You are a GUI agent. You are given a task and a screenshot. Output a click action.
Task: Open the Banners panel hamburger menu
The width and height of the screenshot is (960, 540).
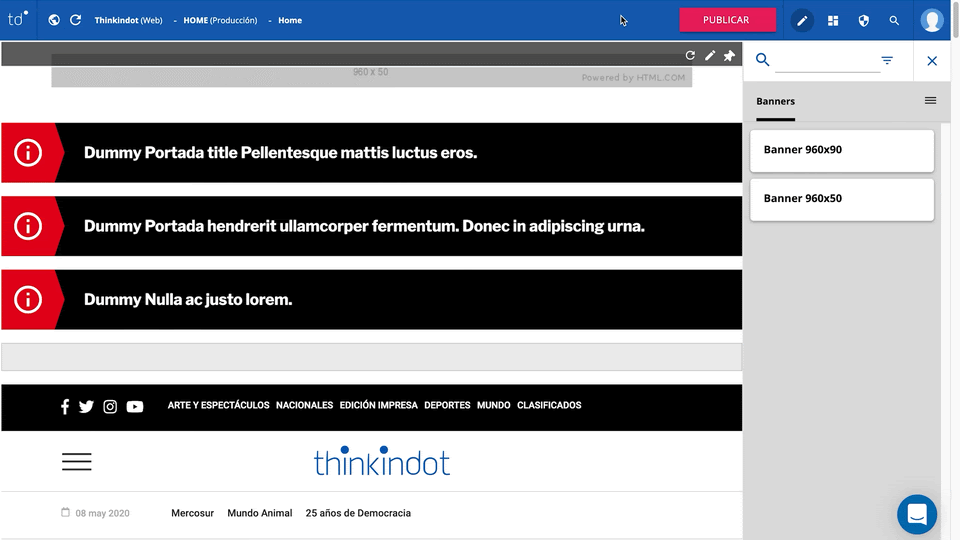[x=930, y=101]
